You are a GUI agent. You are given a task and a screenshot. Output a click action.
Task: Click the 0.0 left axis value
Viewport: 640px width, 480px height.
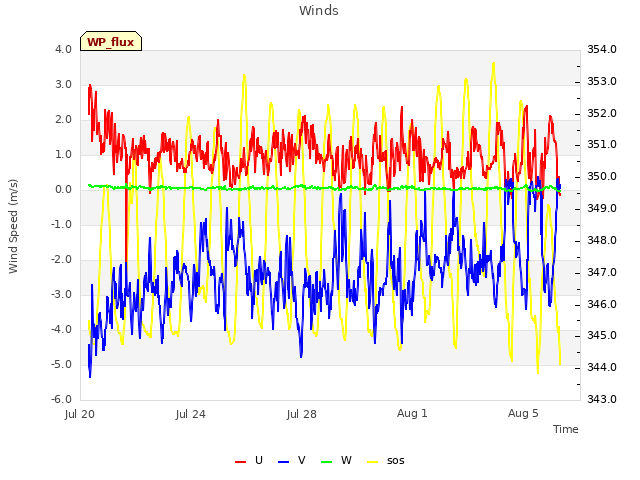(63, 189)
